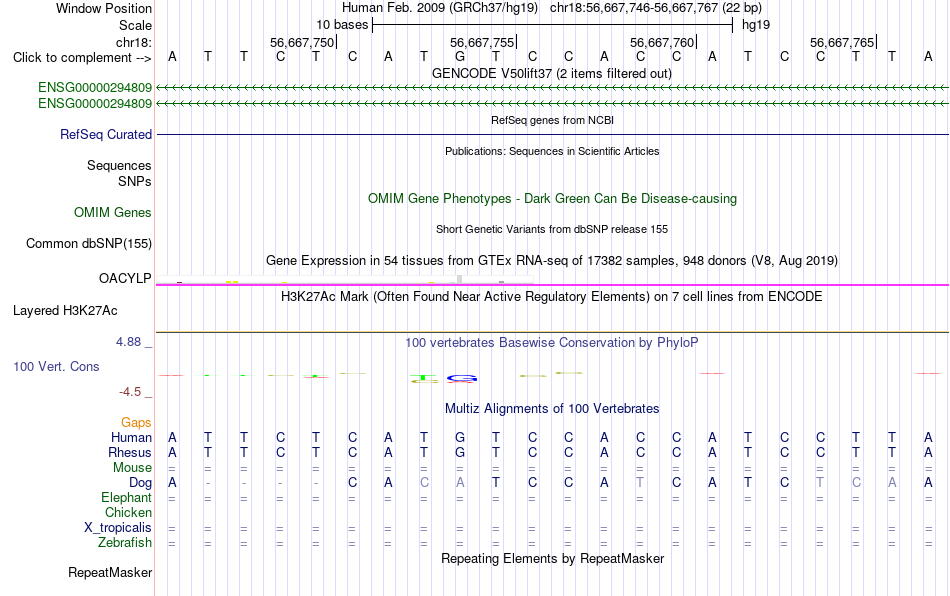Click the chr18:56,667,746-56,667,767 position text
The height and width of the screenshot is (596, 950).
656,8
